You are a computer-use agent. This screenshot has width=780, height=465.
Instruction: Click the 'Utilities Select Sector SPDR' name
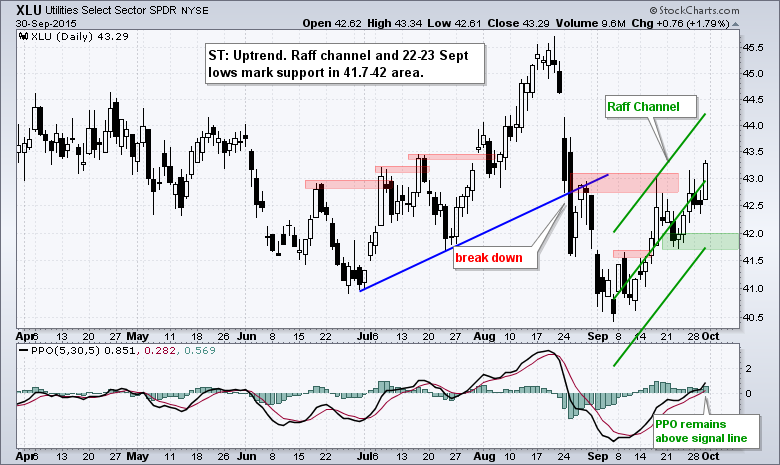tap(110, 10)
